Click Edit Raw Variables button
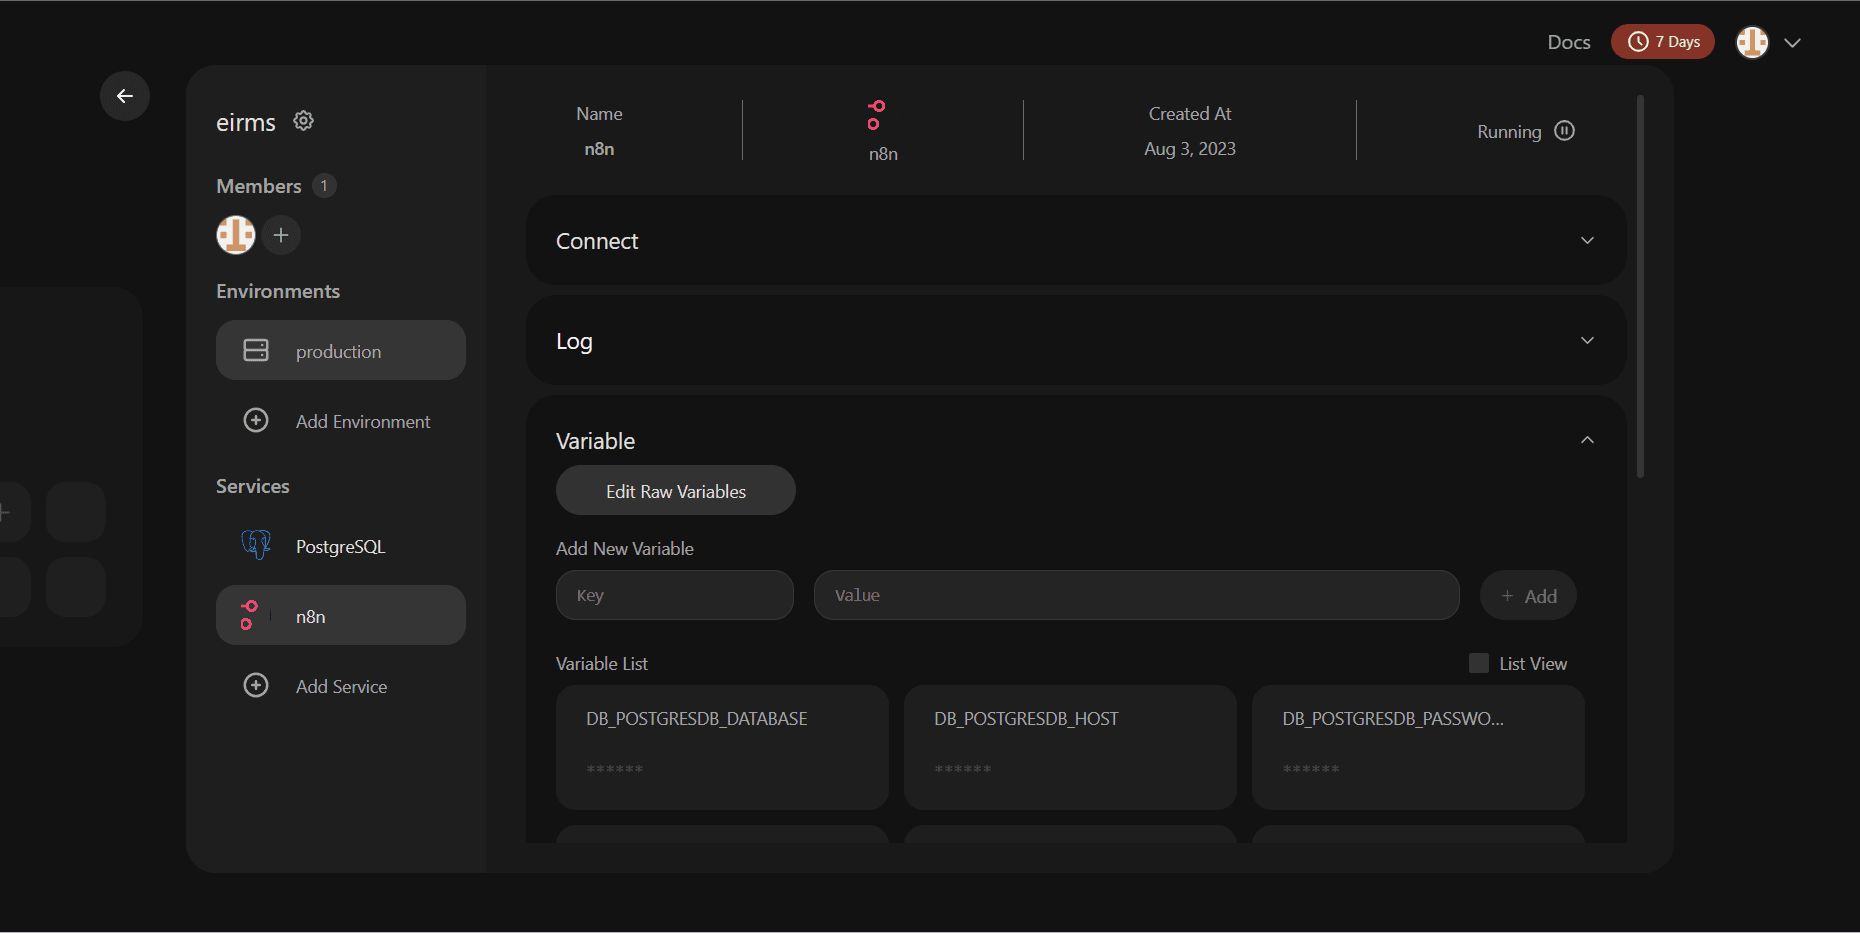1860x933 pixels. point(676,490)
